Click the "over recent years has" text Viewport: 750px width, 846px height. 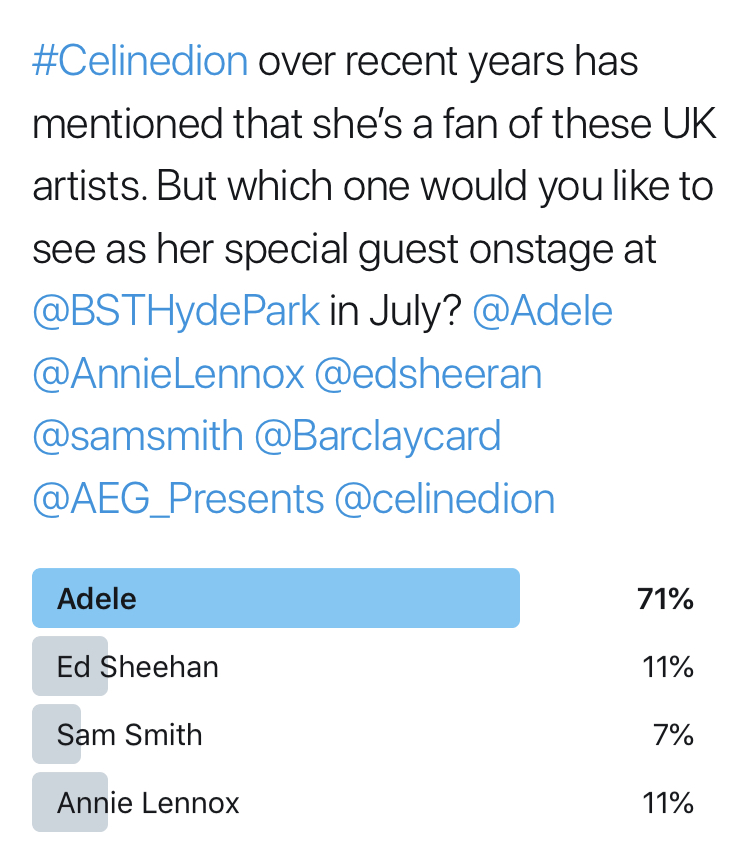[x=448, y=62]
